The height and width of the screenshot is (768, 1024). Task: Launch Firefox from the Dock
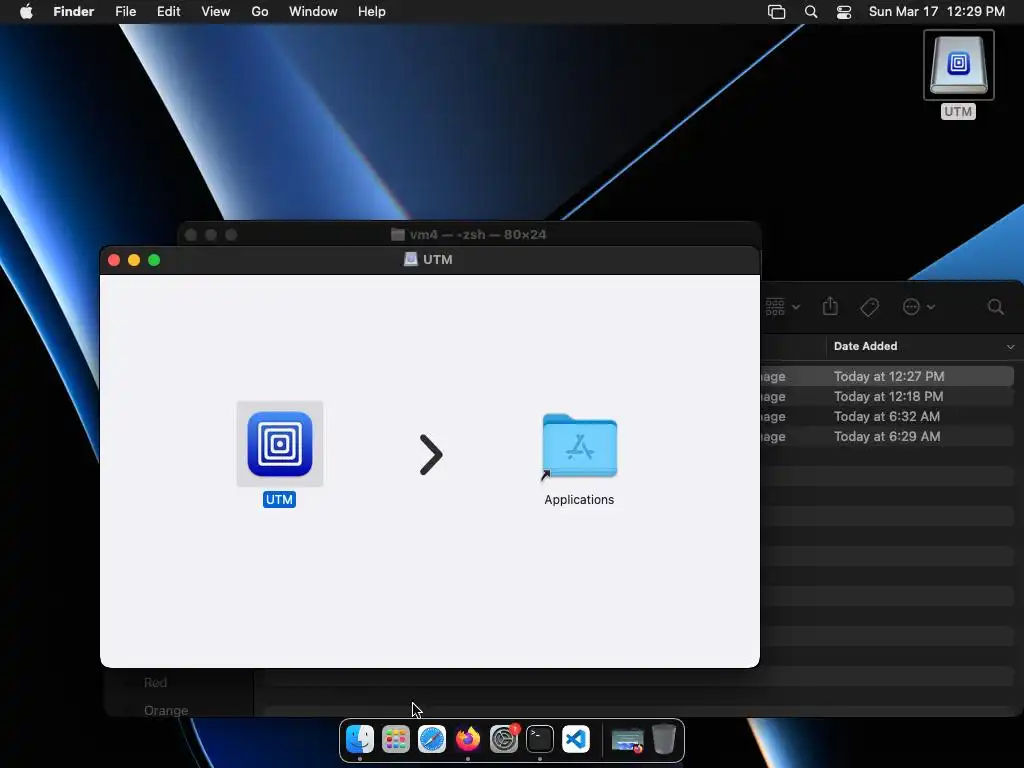pos(468,739)
